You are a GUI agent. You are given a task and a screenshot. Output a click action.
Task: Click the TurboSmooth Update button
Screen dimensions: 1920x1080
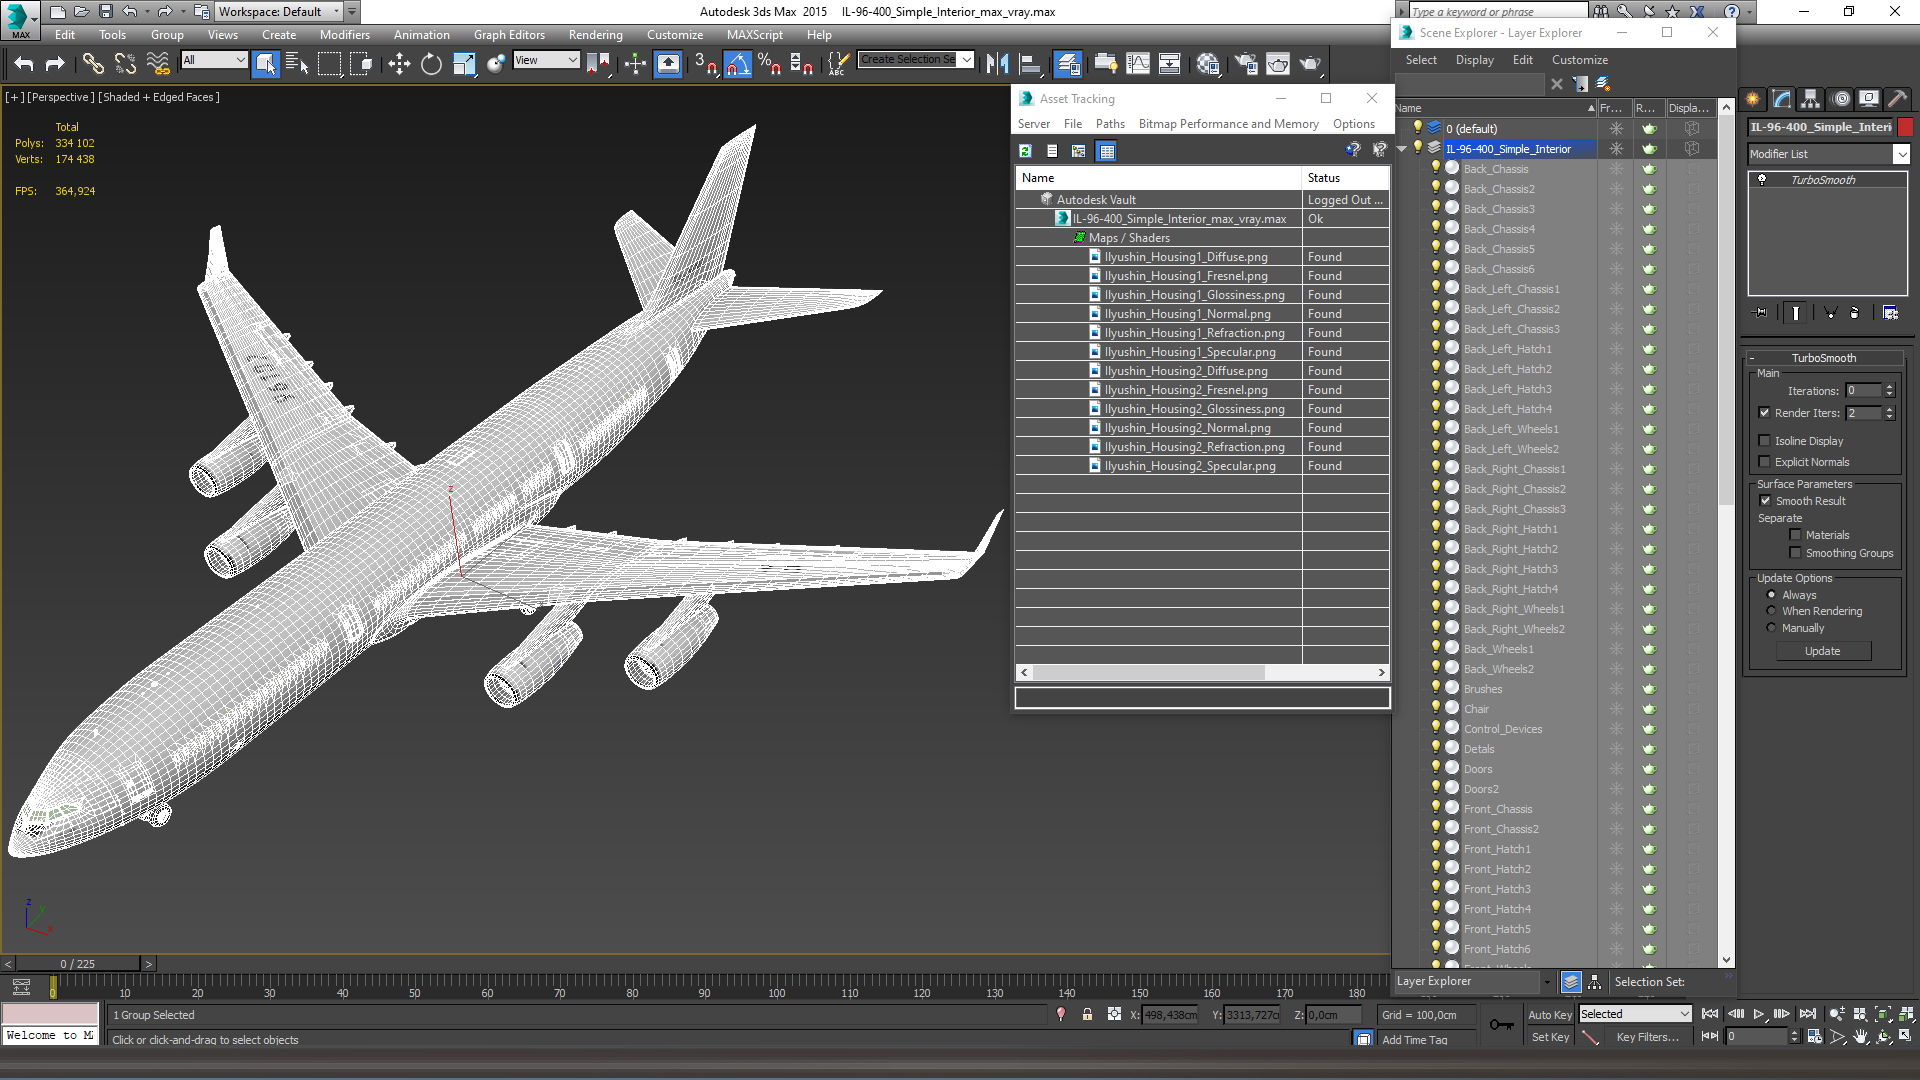point(1823,651)
